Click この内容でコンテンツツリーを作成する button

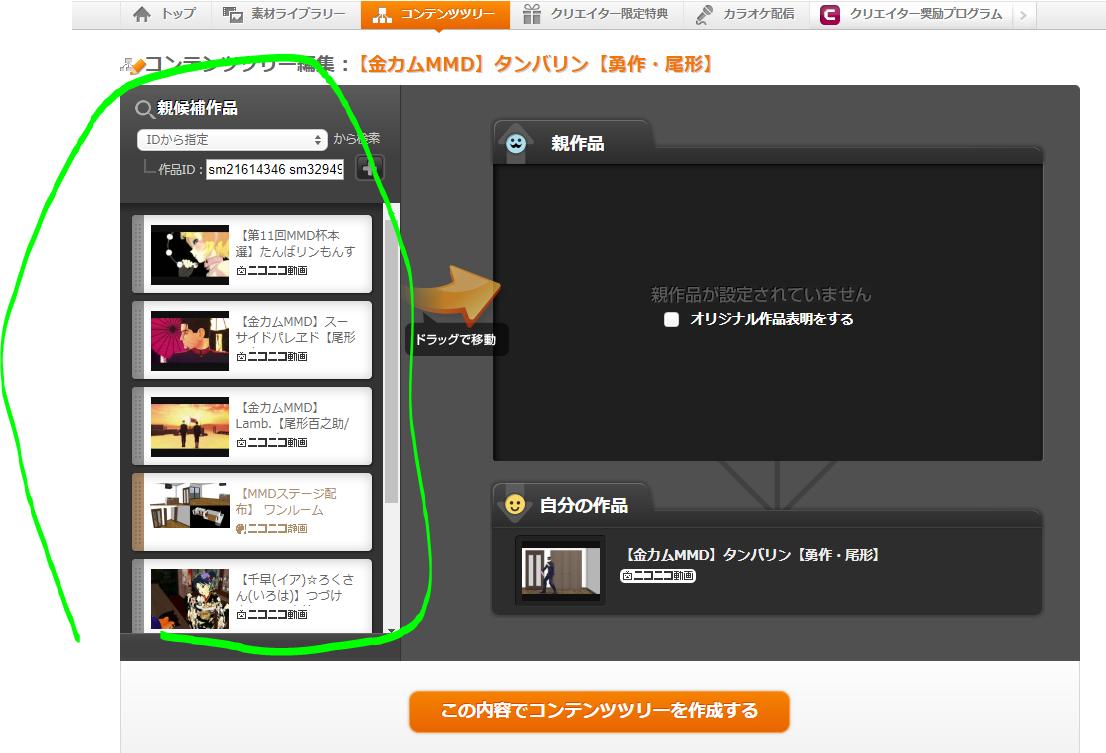point(599,711)
